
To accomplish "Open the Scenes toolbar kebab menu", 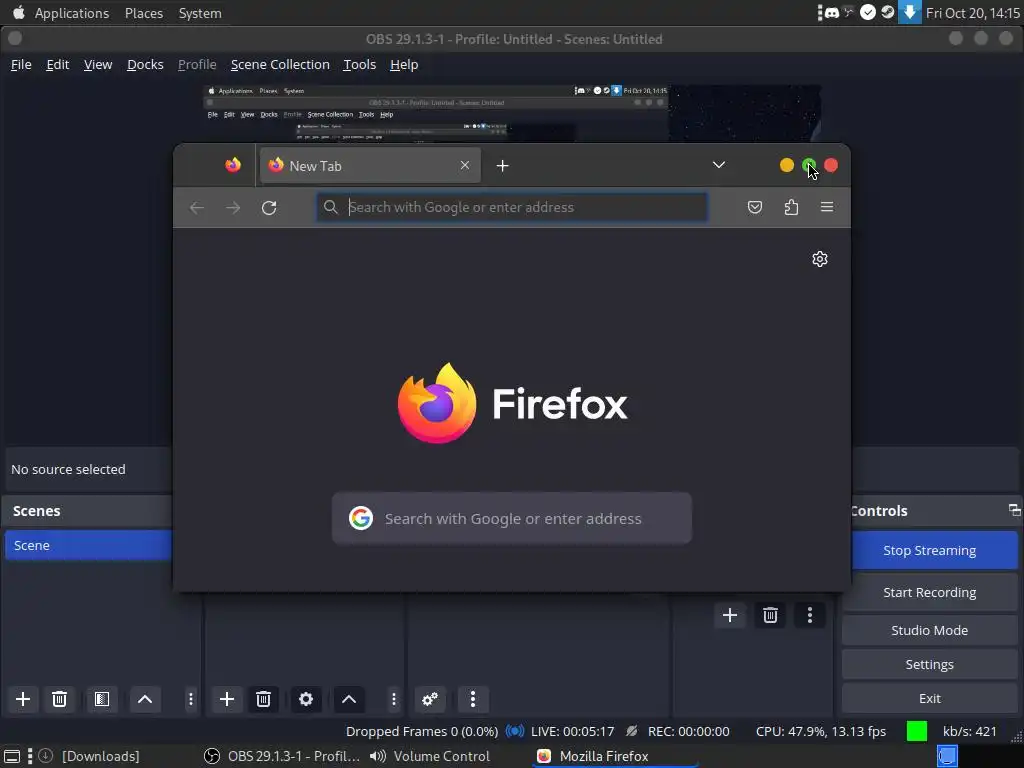I will (191, 699).
